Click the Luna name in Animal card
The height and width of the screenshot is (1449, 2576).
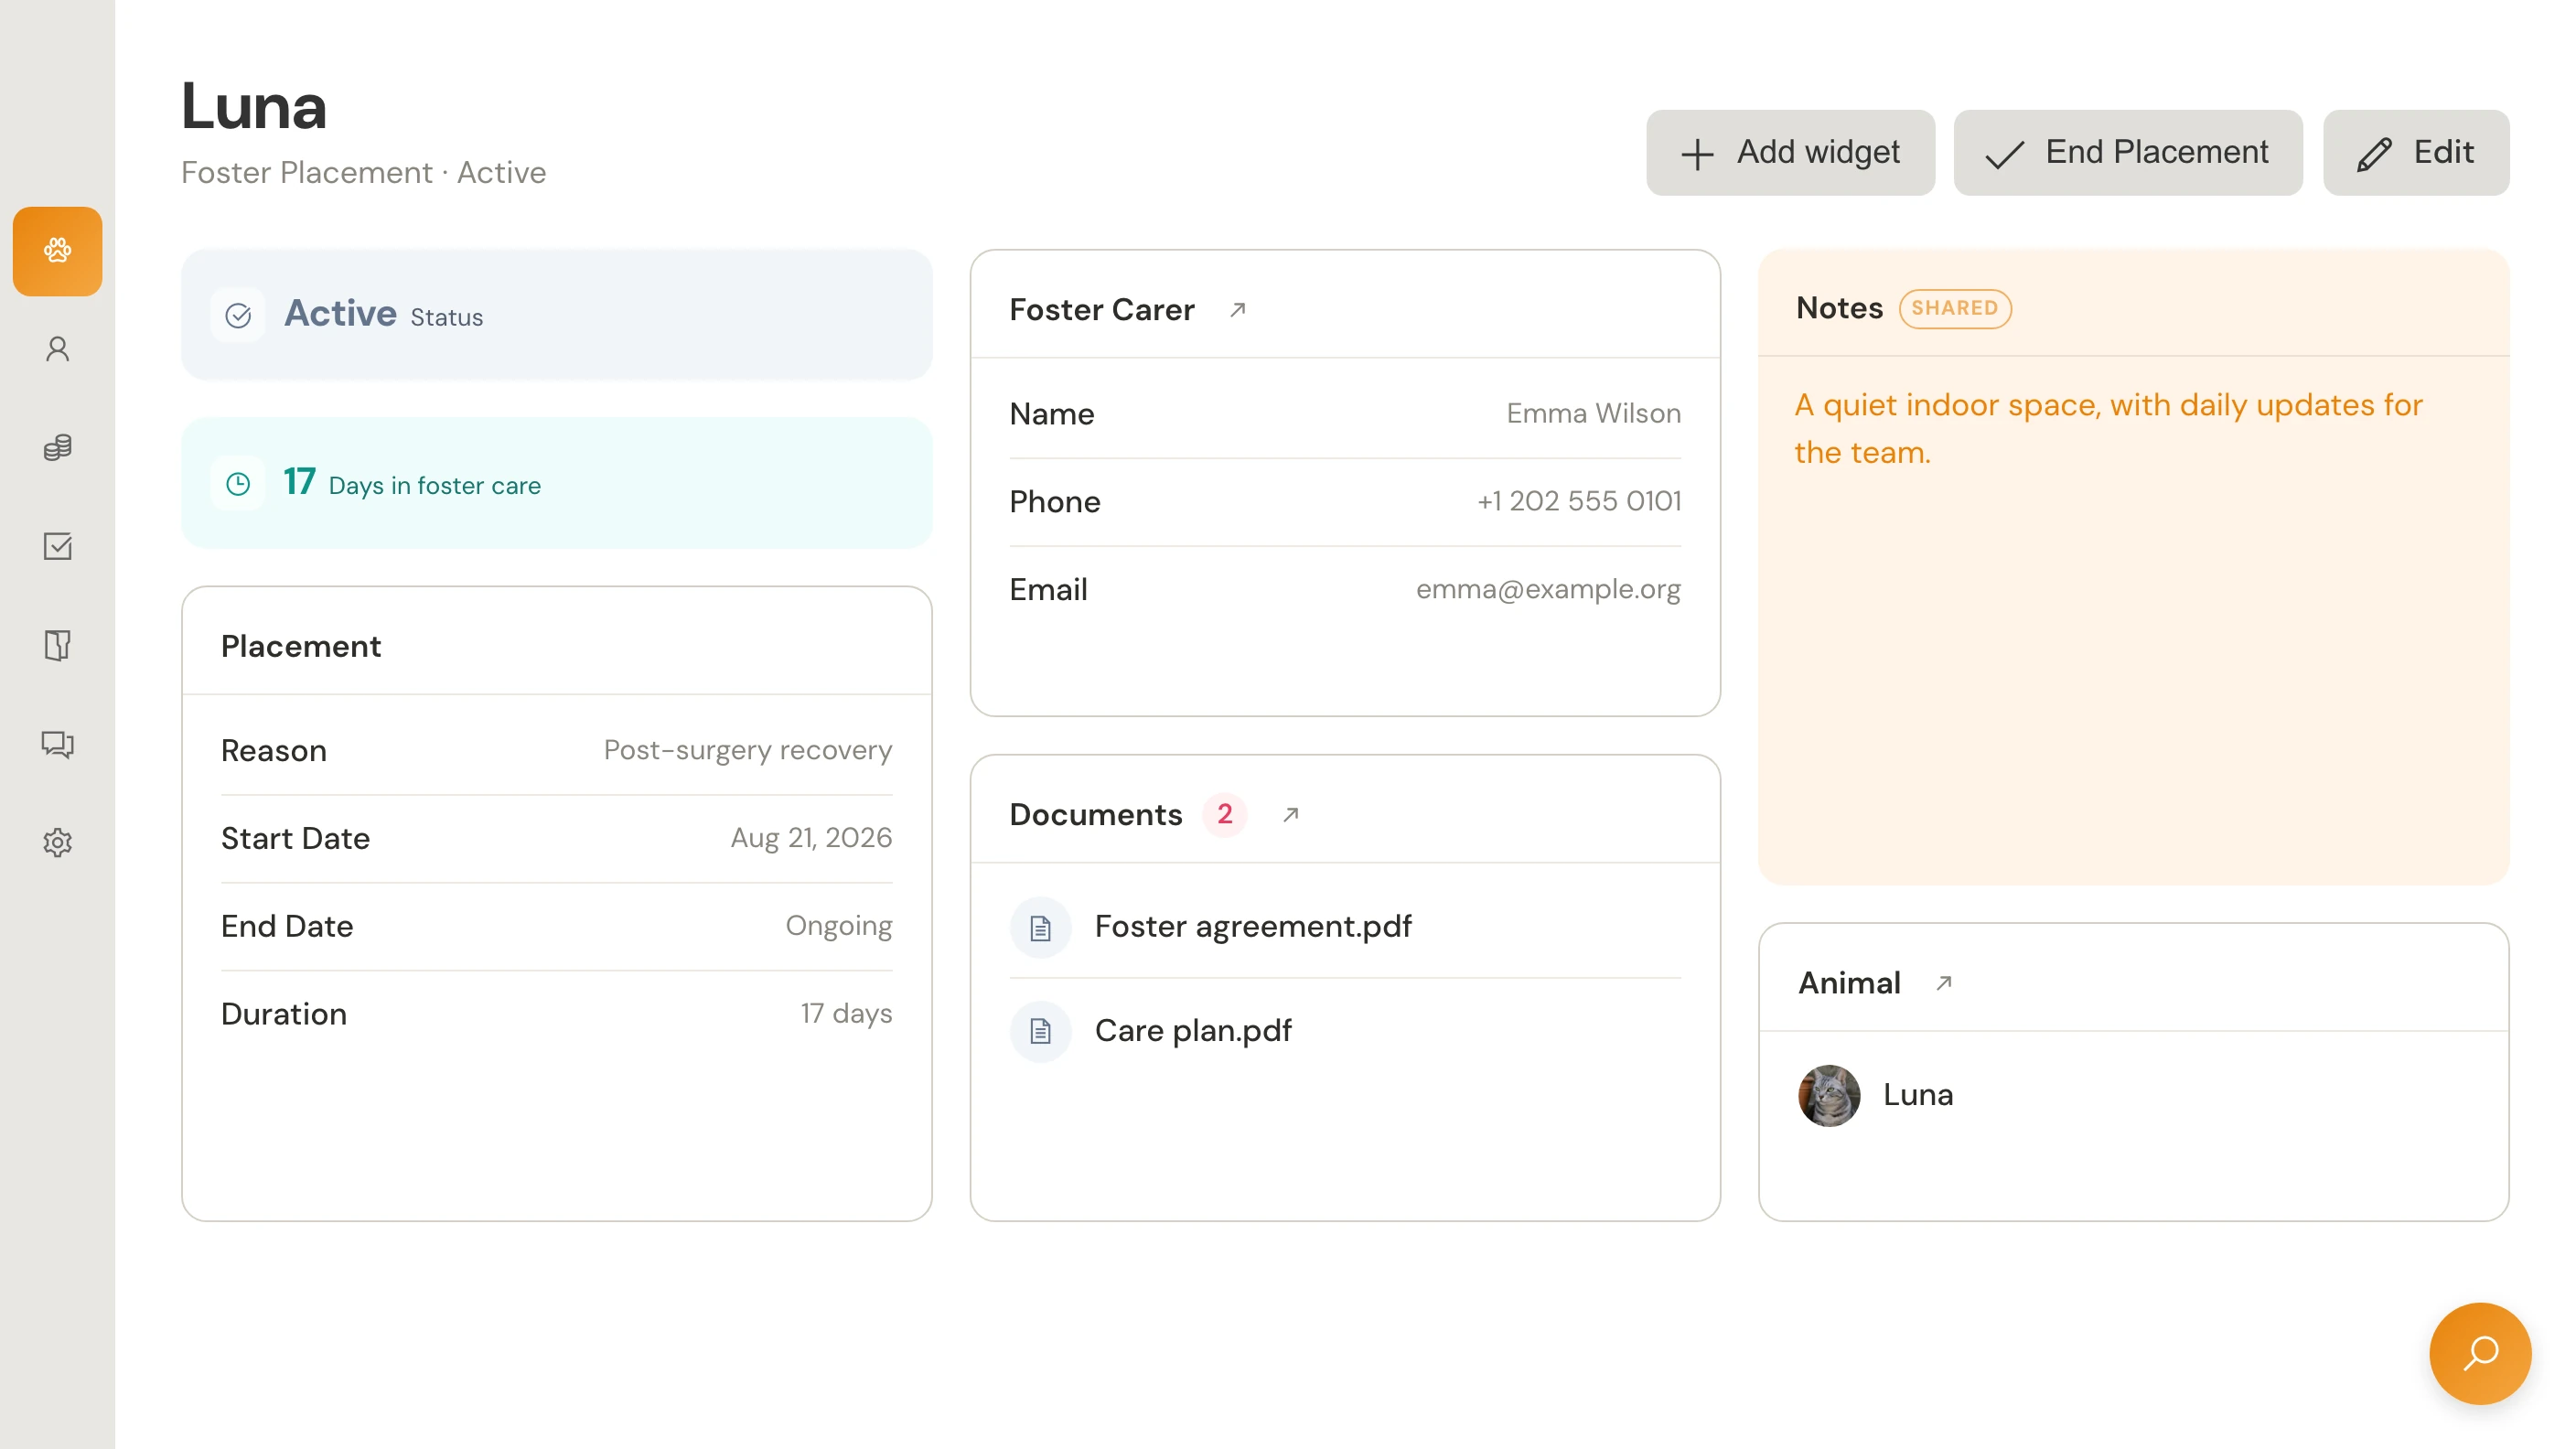[1918, 1094]
